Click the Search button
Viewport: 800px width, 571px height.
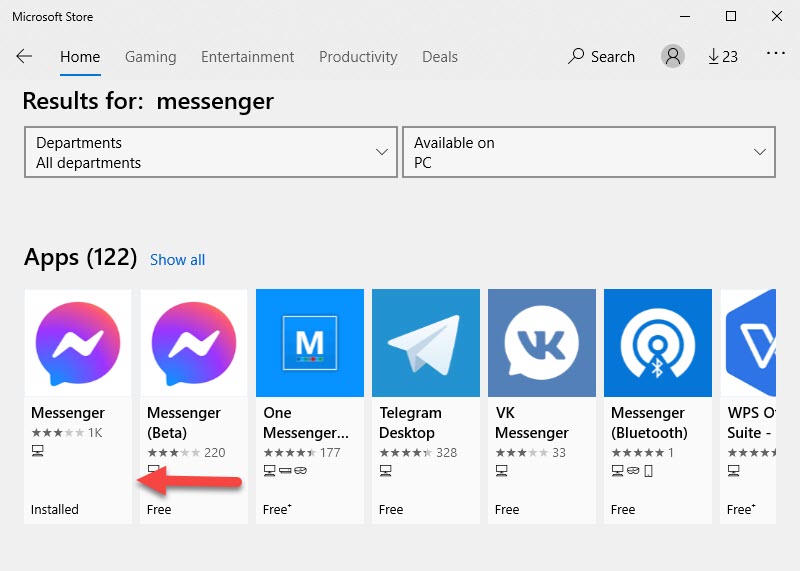coord(602,57)
